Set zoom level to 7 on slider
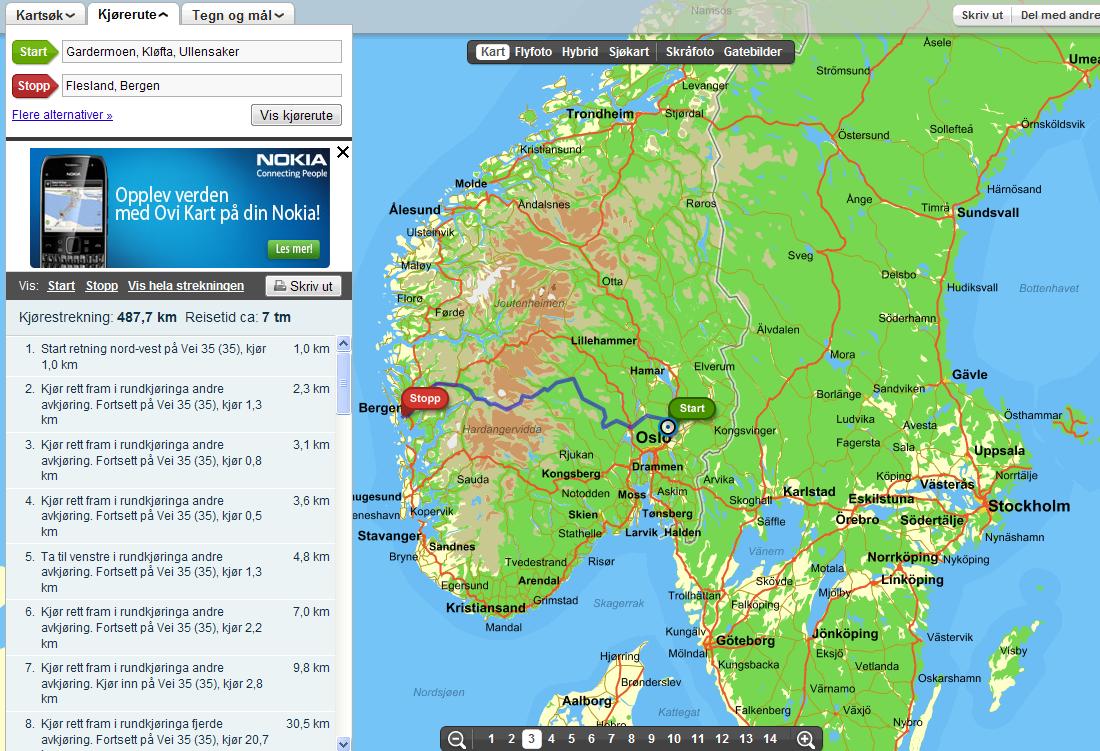 [x=611, y=739]
